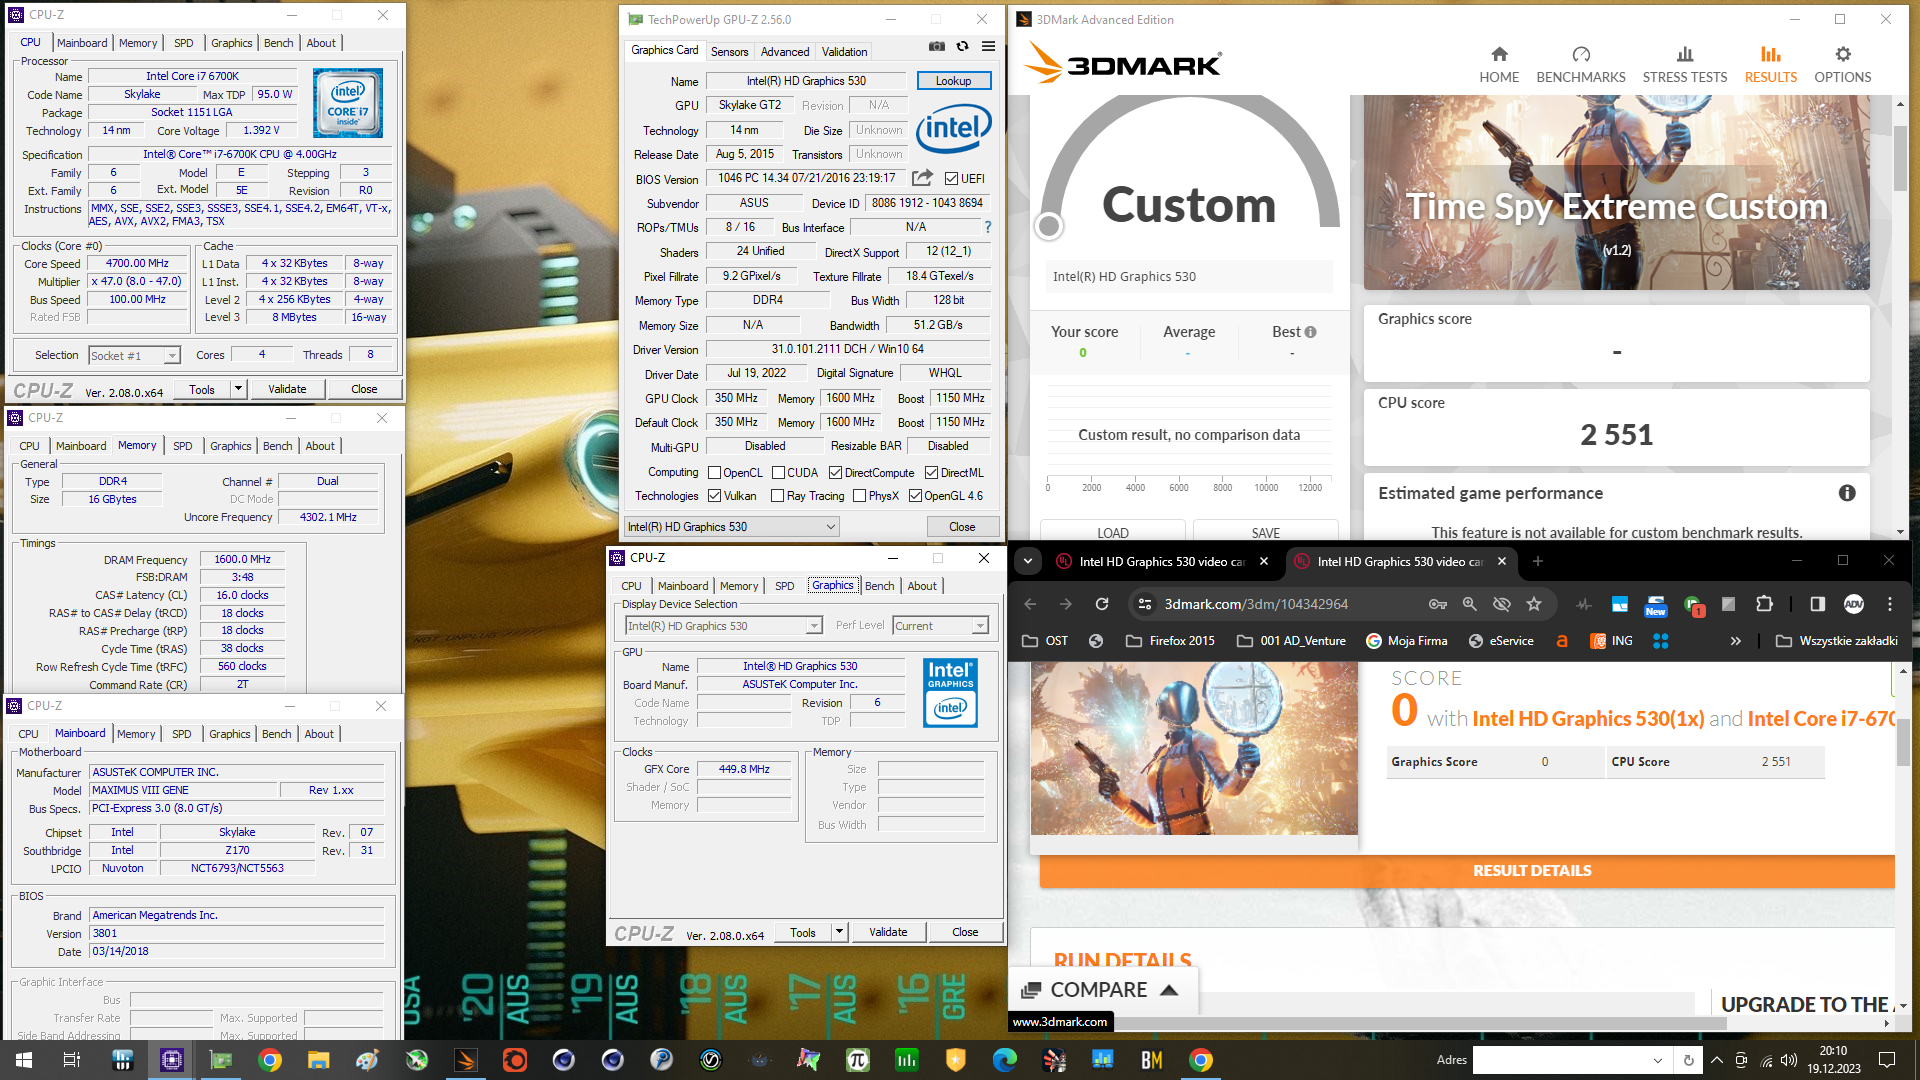Open Tools dropdown arrow in CPU-Z Graphics window
1920x1080 pixels.
tap(839, 932)
